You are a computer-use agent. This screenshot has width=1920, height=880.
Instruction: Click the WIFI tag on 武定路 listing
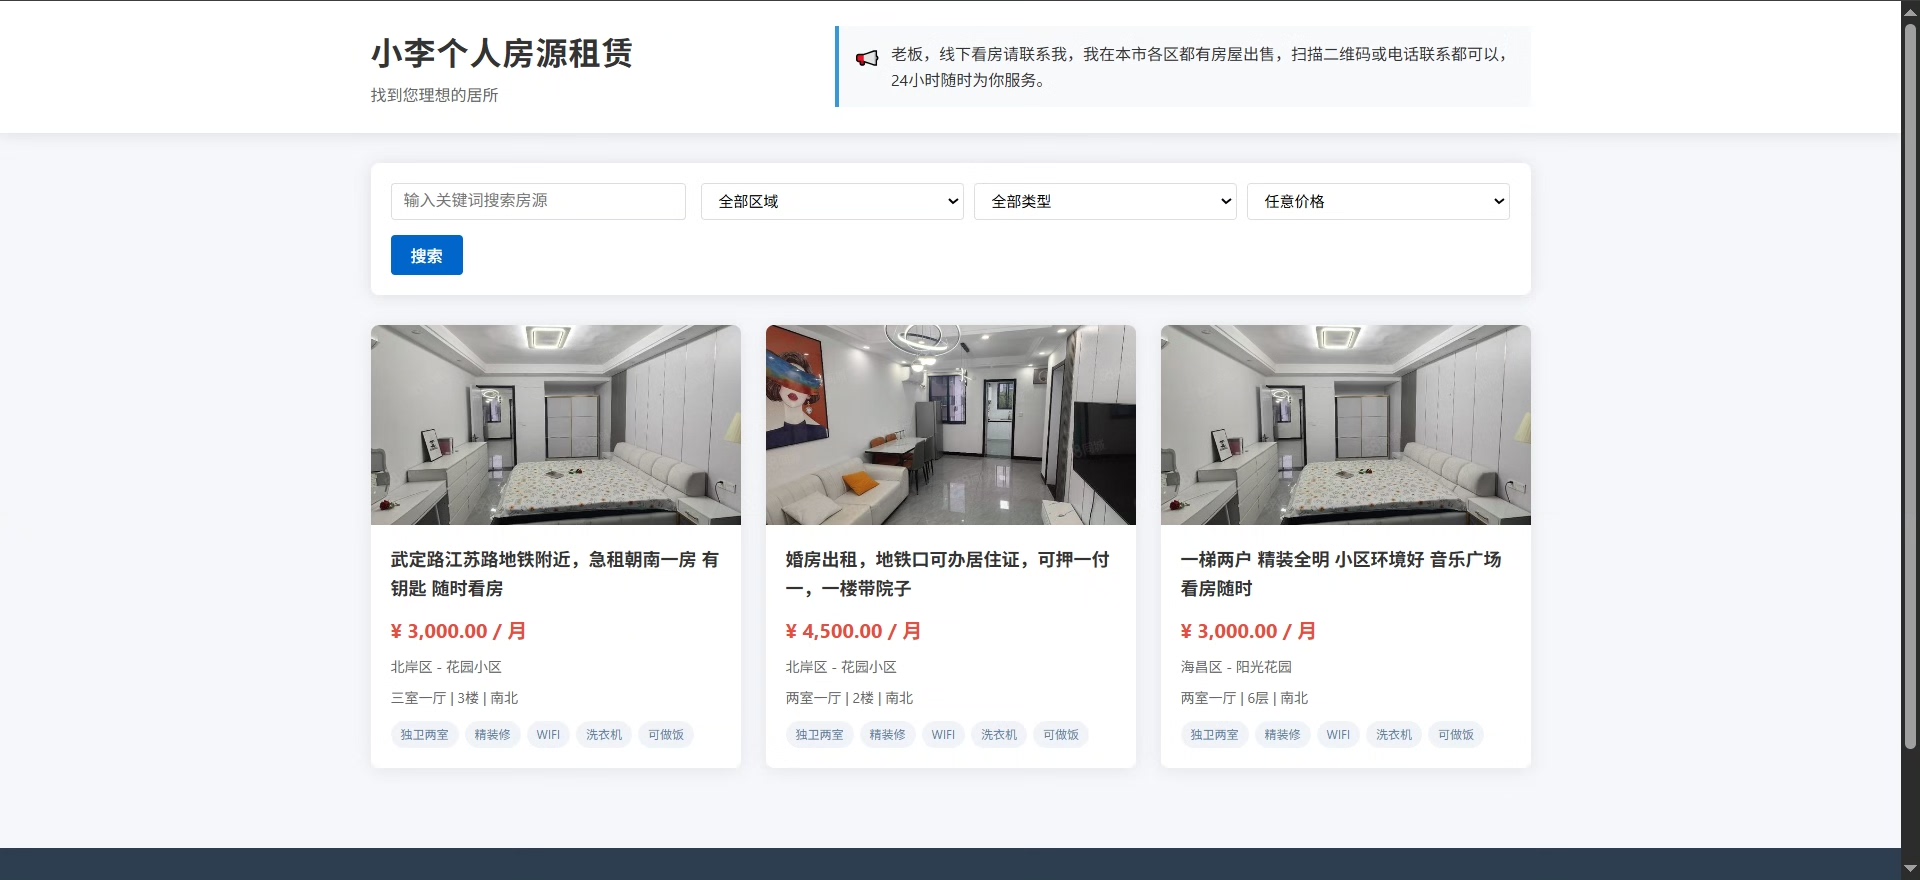click(x=548, y=735)
